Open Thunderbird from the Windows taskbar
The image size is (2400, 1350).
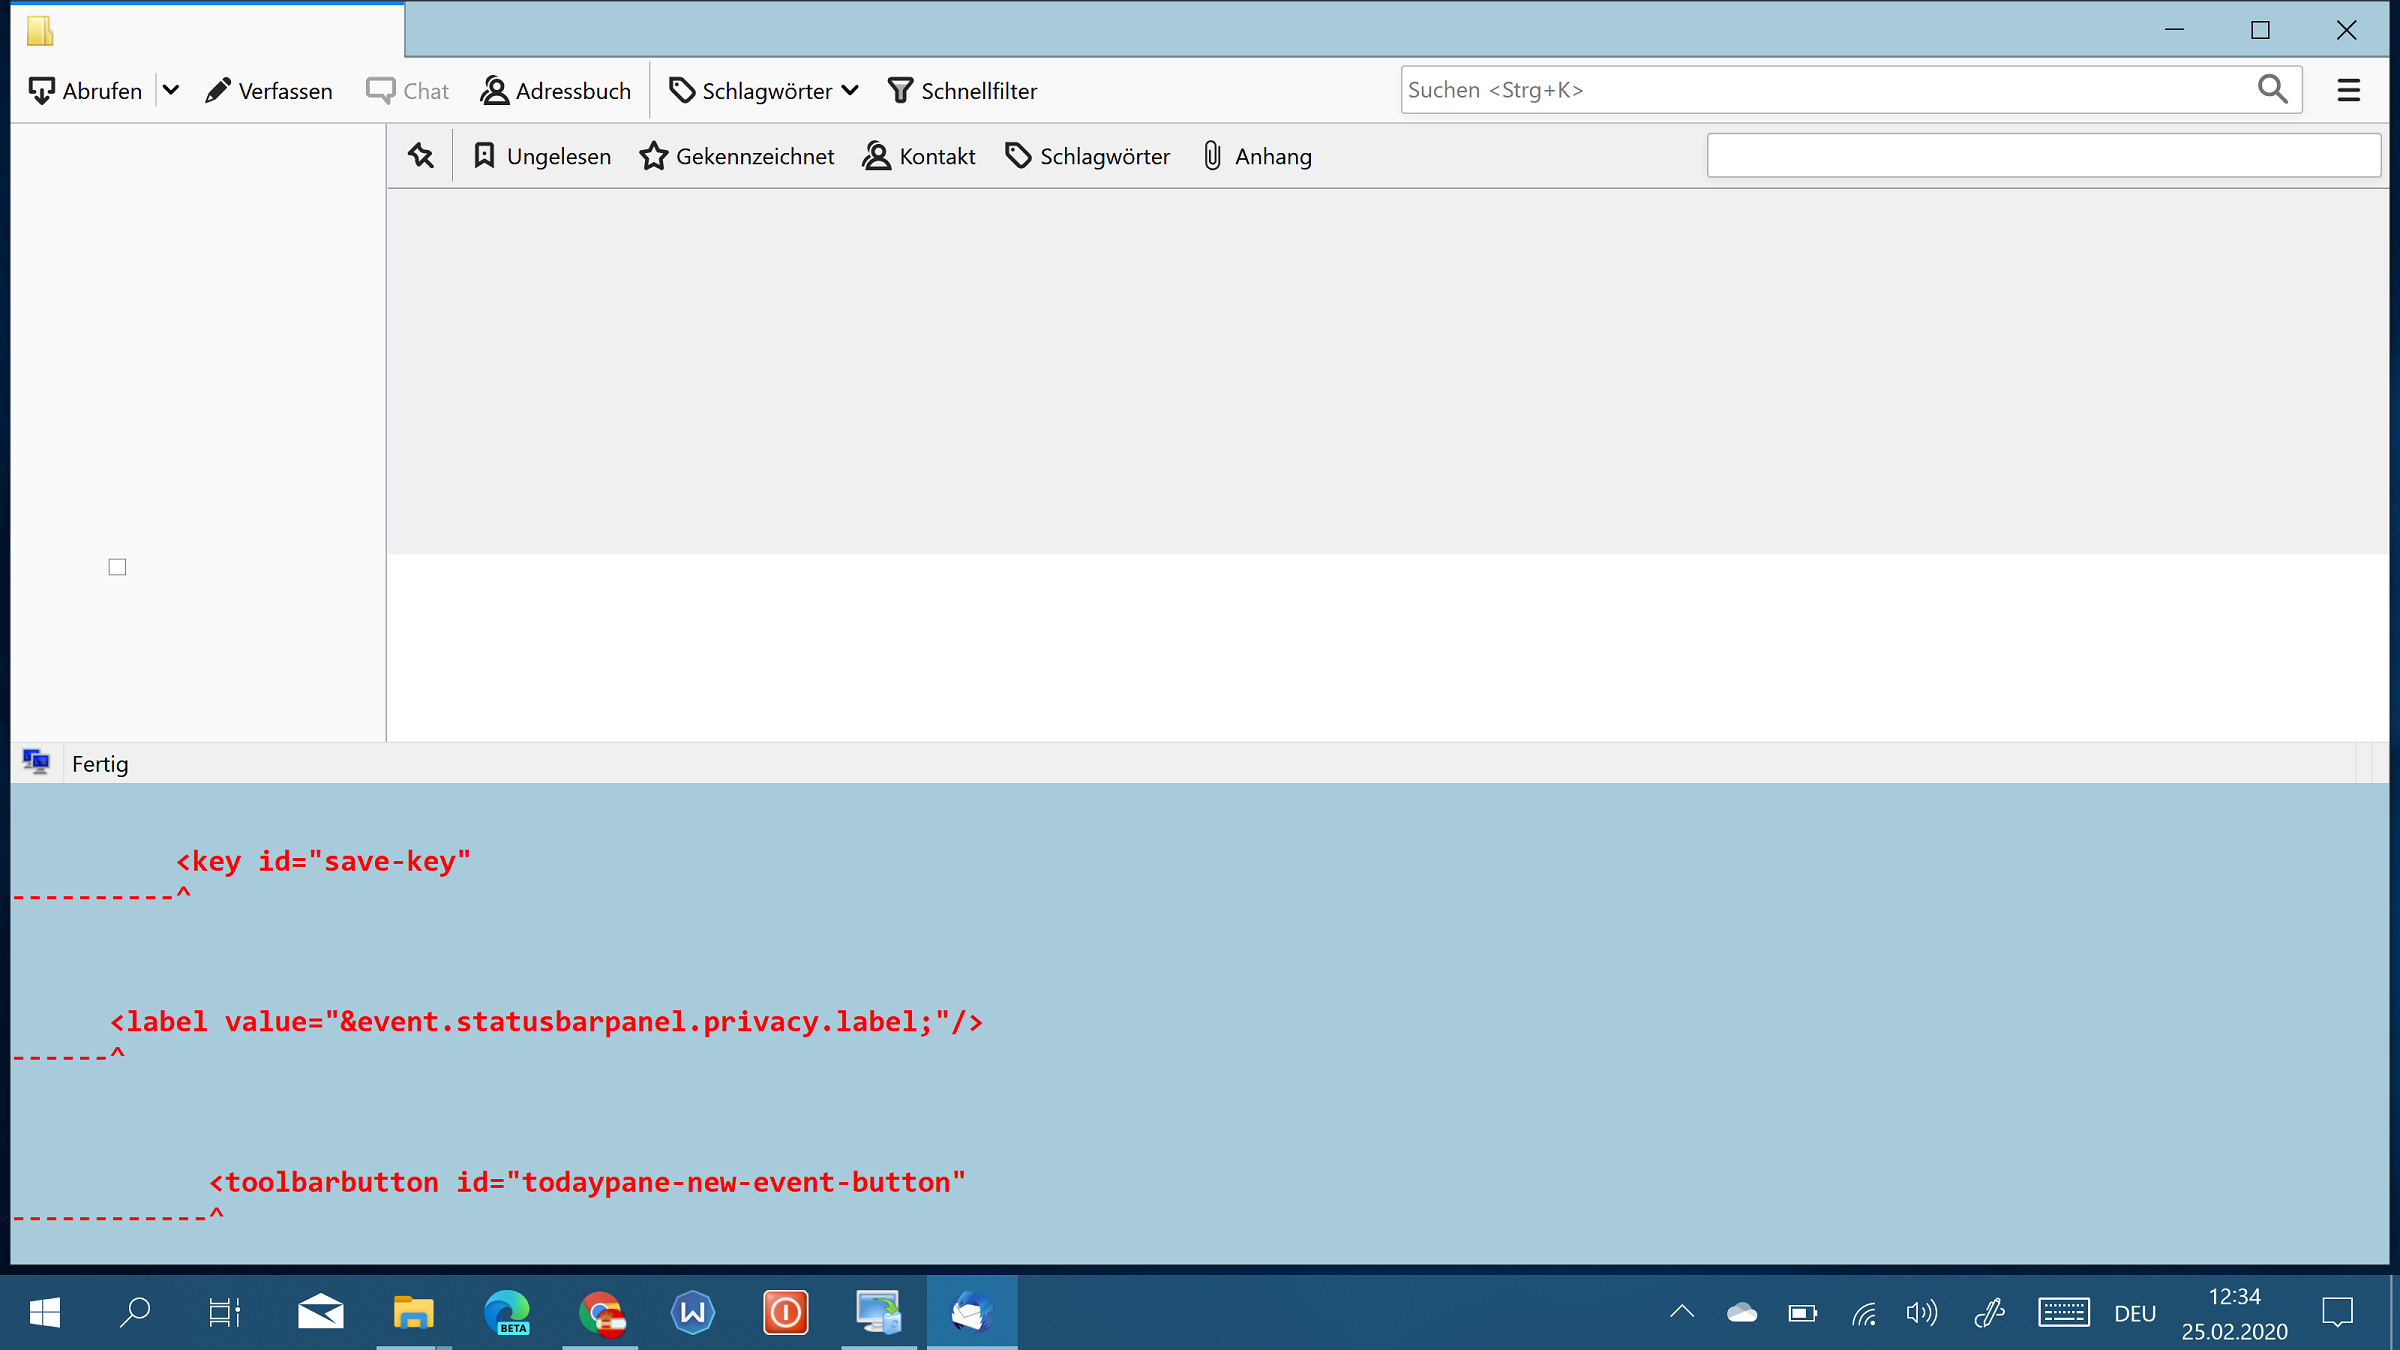tap(971, 1312)
